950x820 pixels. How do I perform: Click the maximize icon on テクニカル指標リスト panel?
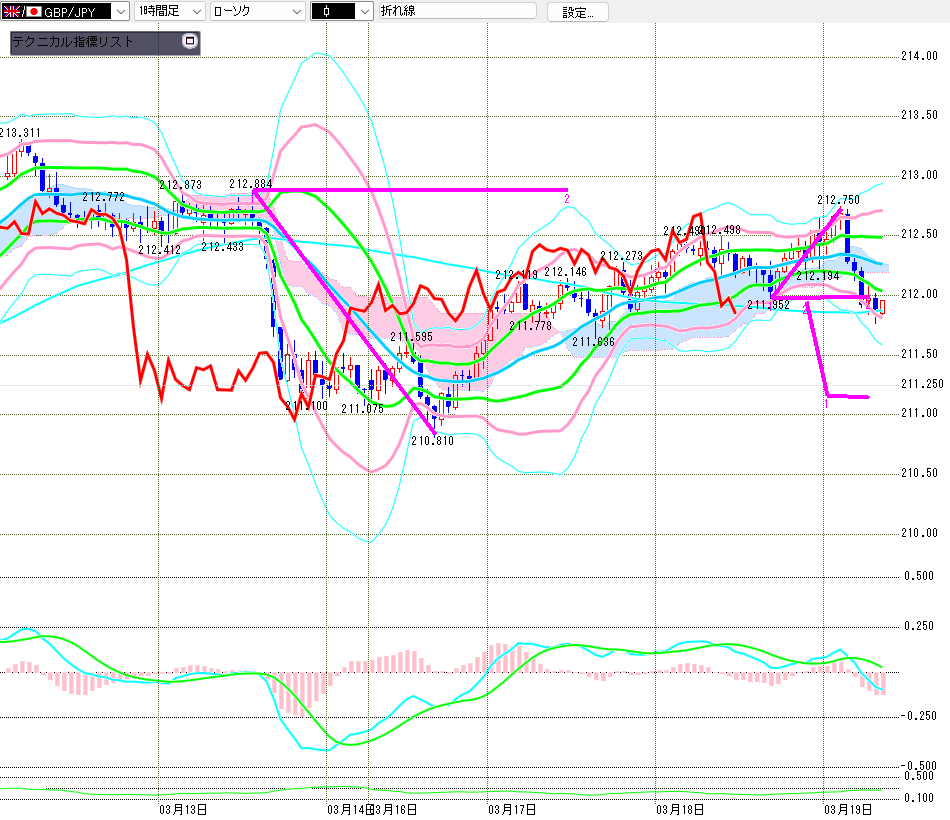click(x=190, y=42)
